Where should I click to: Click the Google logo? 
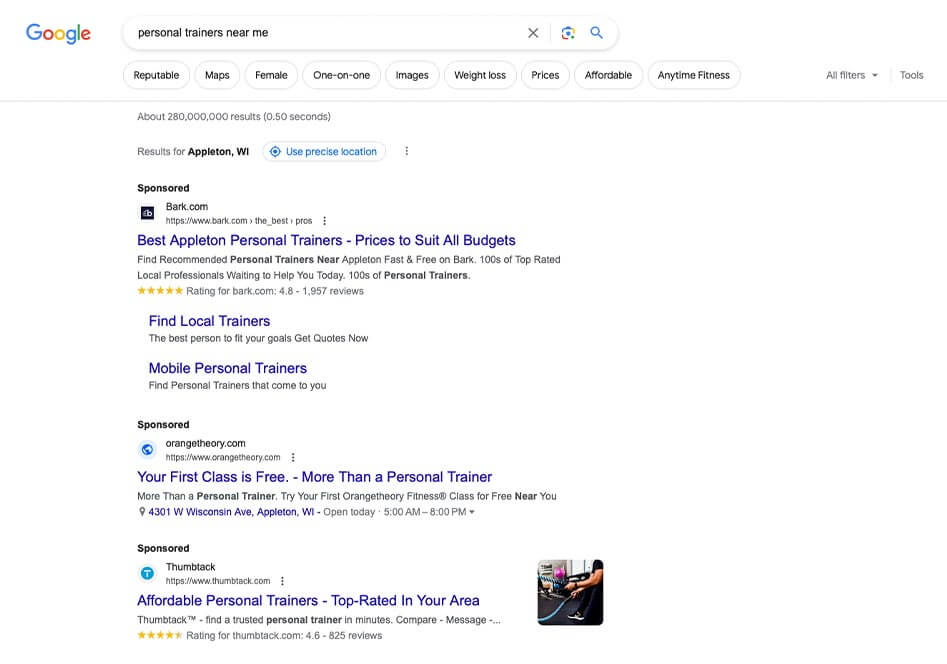tap(58, 33)
